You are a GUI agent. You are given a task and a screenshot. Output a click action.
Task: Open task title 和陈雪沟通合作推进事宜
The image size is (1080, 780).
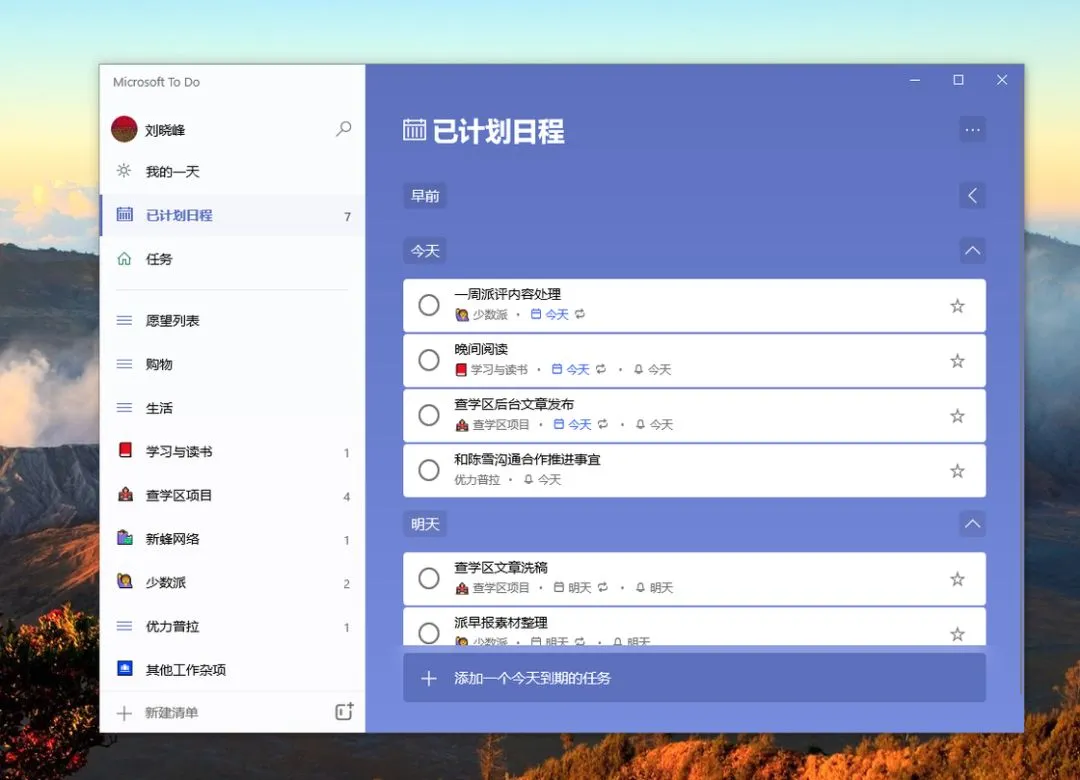pyautogui.click(x=527, y=460)
